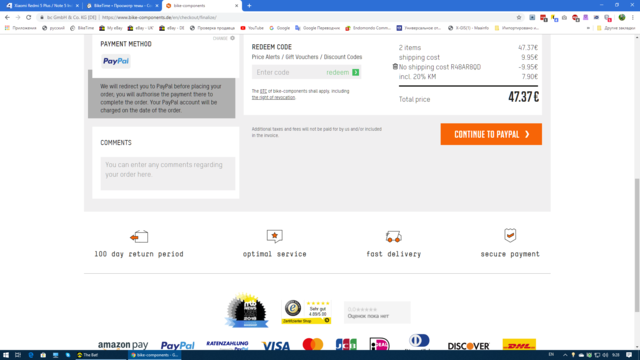This screenshot has width=640, height=360.
Task: Click the secure payment shield icon
Action: 510,235
